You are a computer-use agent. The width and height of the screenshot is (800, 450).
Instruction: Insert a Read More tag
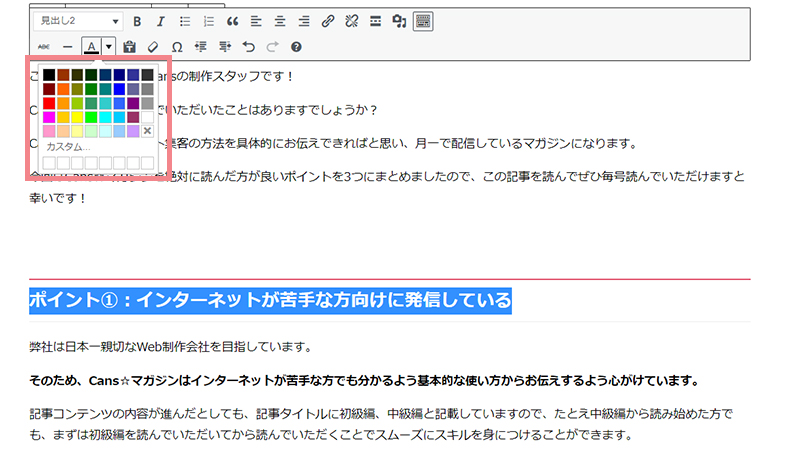tap(375, 21)
